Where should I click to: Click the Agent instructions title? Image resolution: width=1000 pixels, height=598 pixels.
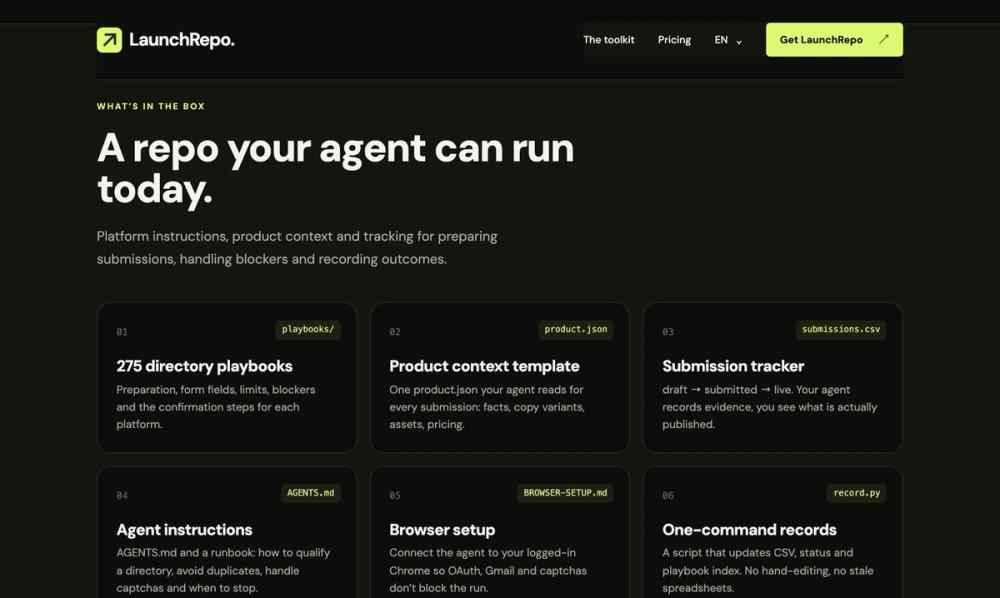click(184, 530)
